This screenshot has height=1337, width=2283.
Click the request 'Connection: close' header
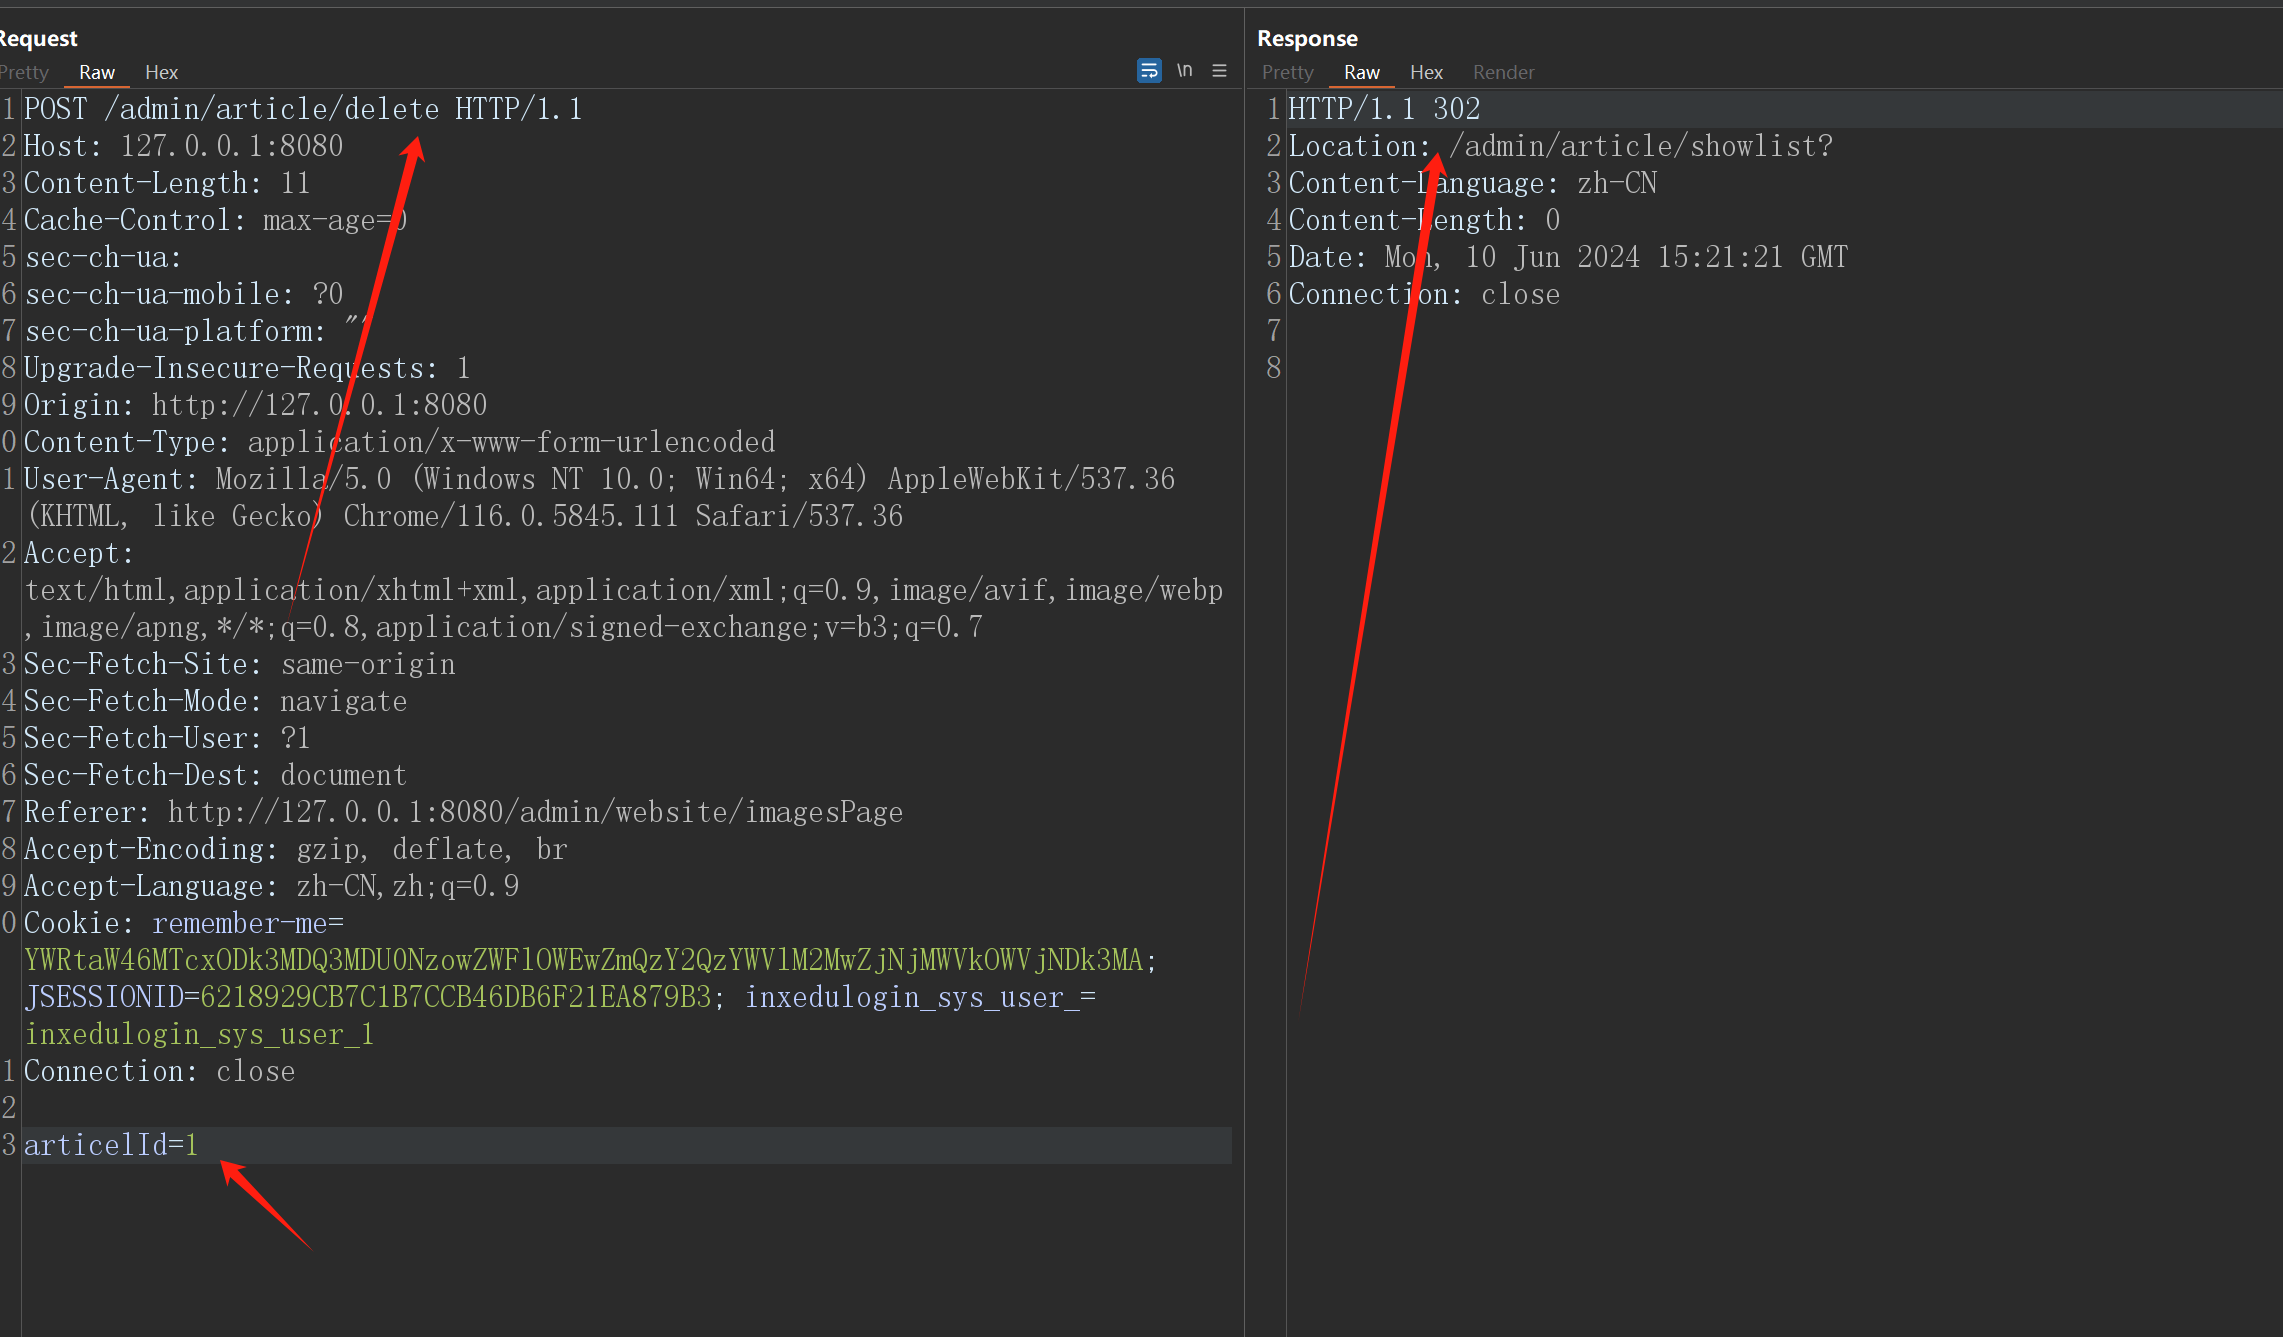[x=160, y=1071]
